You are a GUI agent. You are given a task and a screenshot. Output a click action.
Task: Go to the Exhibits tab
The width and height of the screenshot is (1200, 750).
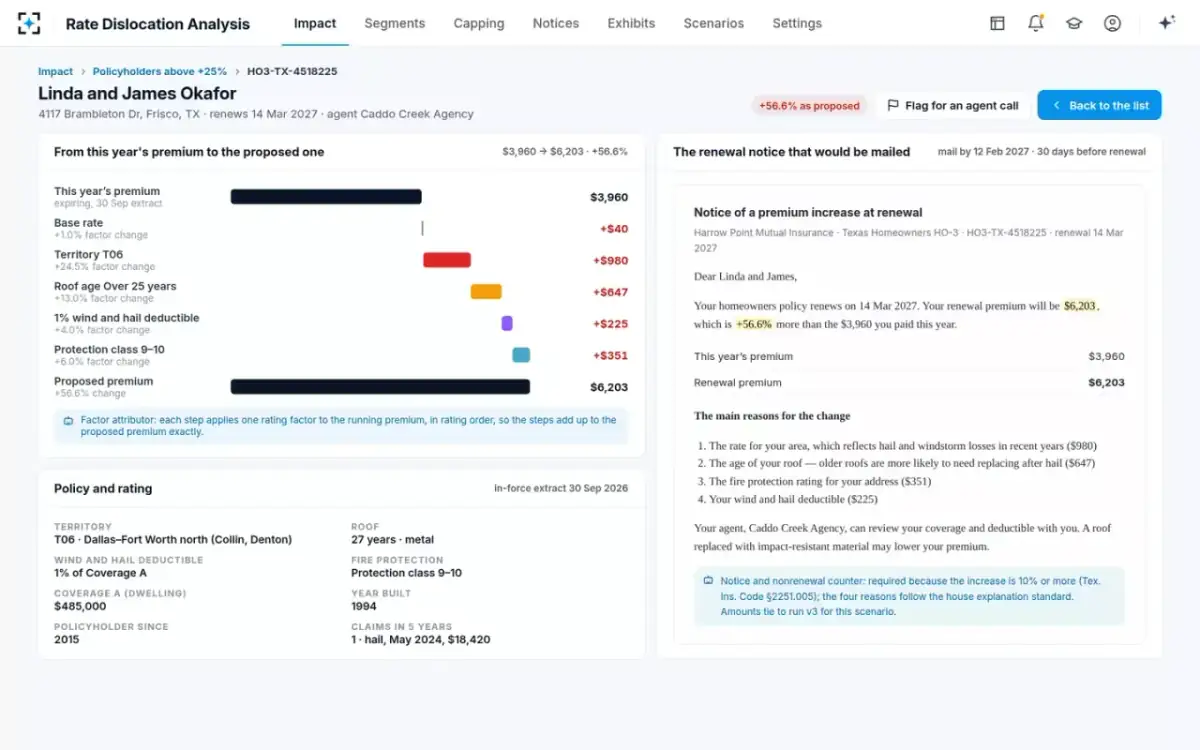[x=631, y=23]
